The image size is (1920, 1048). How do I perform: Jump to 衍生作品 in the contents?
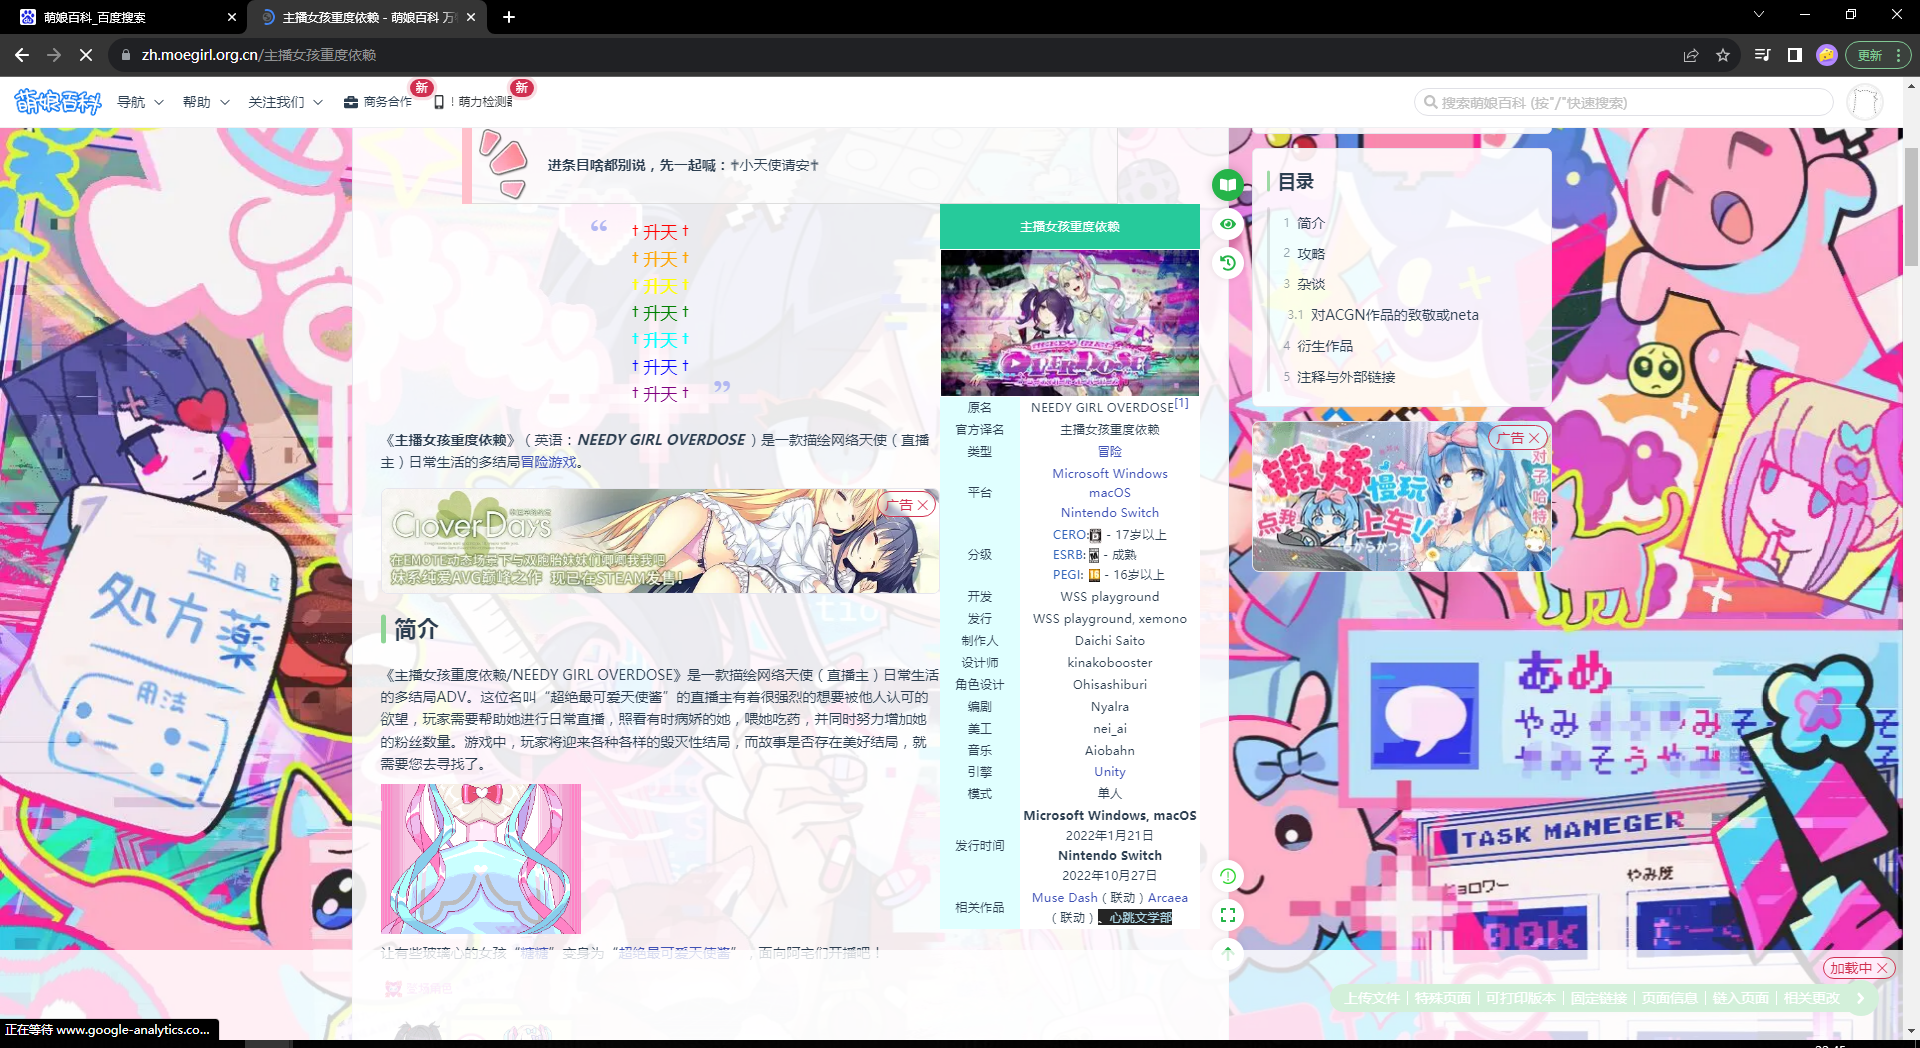[x=1324, y=346]
